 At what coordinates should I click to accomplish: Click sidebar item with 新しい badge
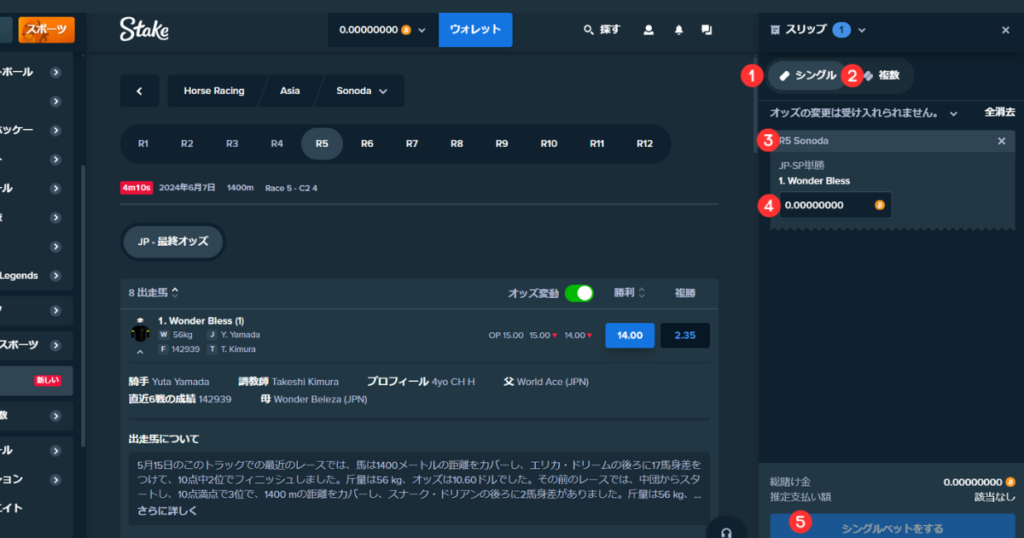pos(36,380)
